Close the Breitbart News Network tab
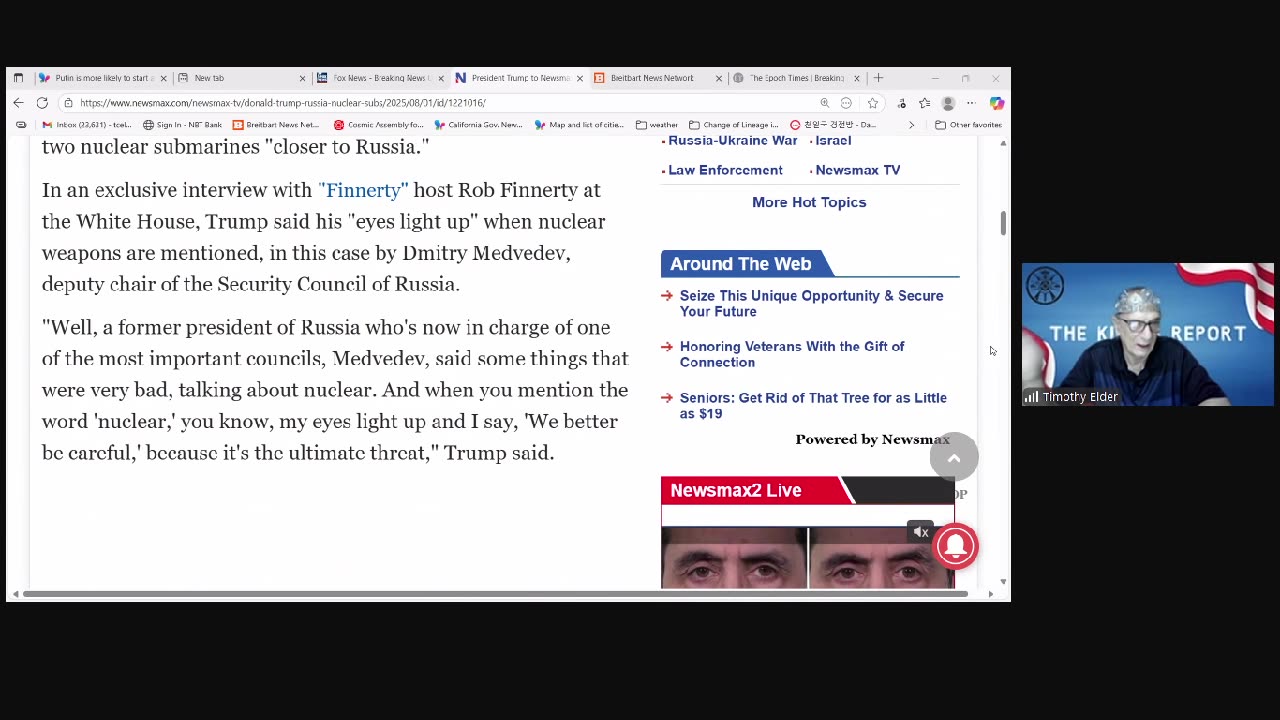This screenshot has height=720, width=1280. coord(718,78)
